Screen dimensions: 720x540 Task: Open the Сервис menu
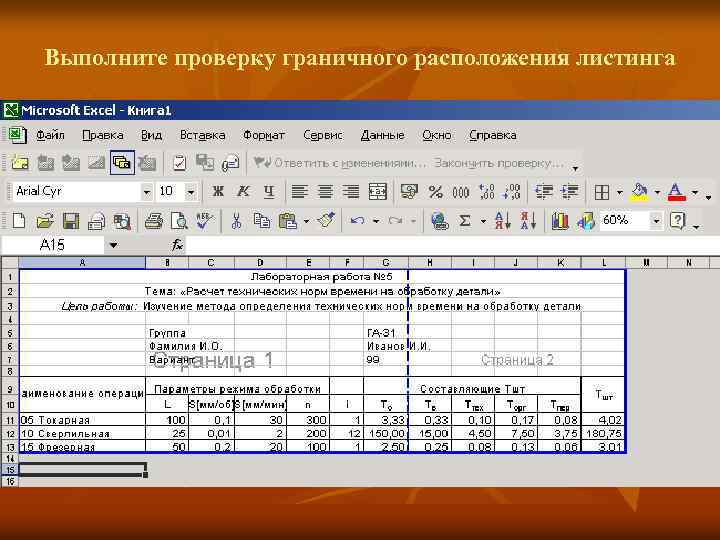(x=322, y=135)
